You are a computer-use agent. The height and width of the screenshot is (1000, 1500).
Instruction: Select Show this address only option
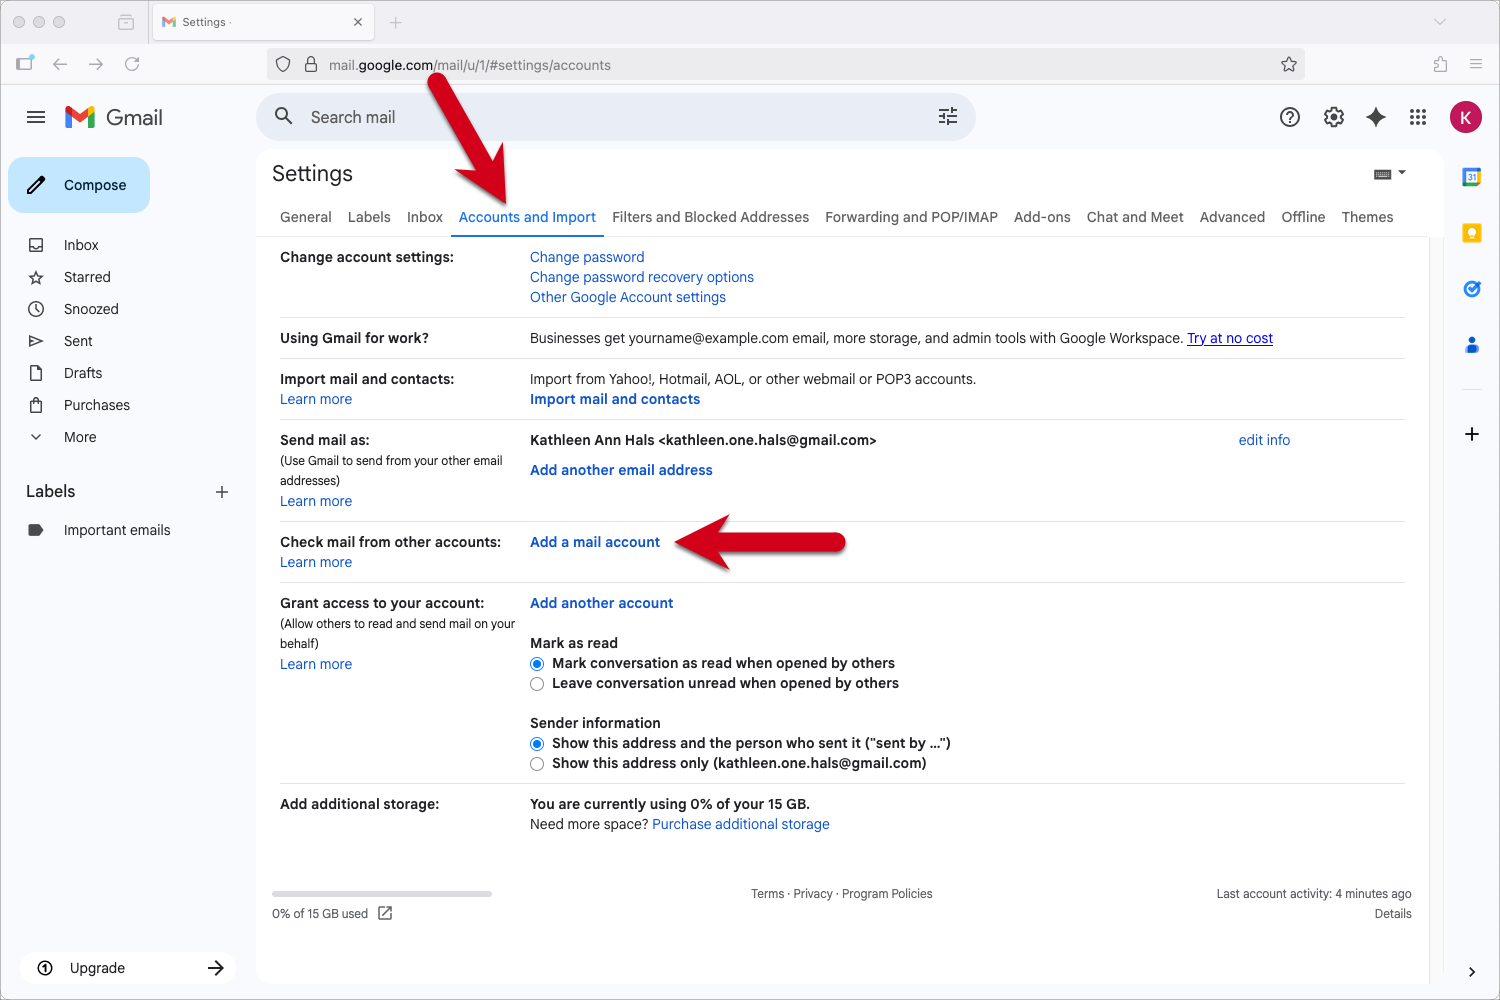tap(537, 764)
